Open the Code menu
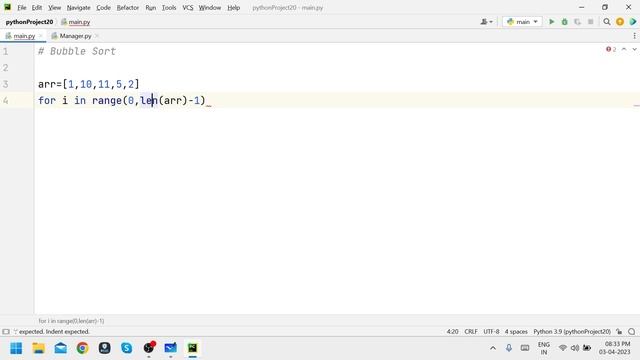 (103, 7)
